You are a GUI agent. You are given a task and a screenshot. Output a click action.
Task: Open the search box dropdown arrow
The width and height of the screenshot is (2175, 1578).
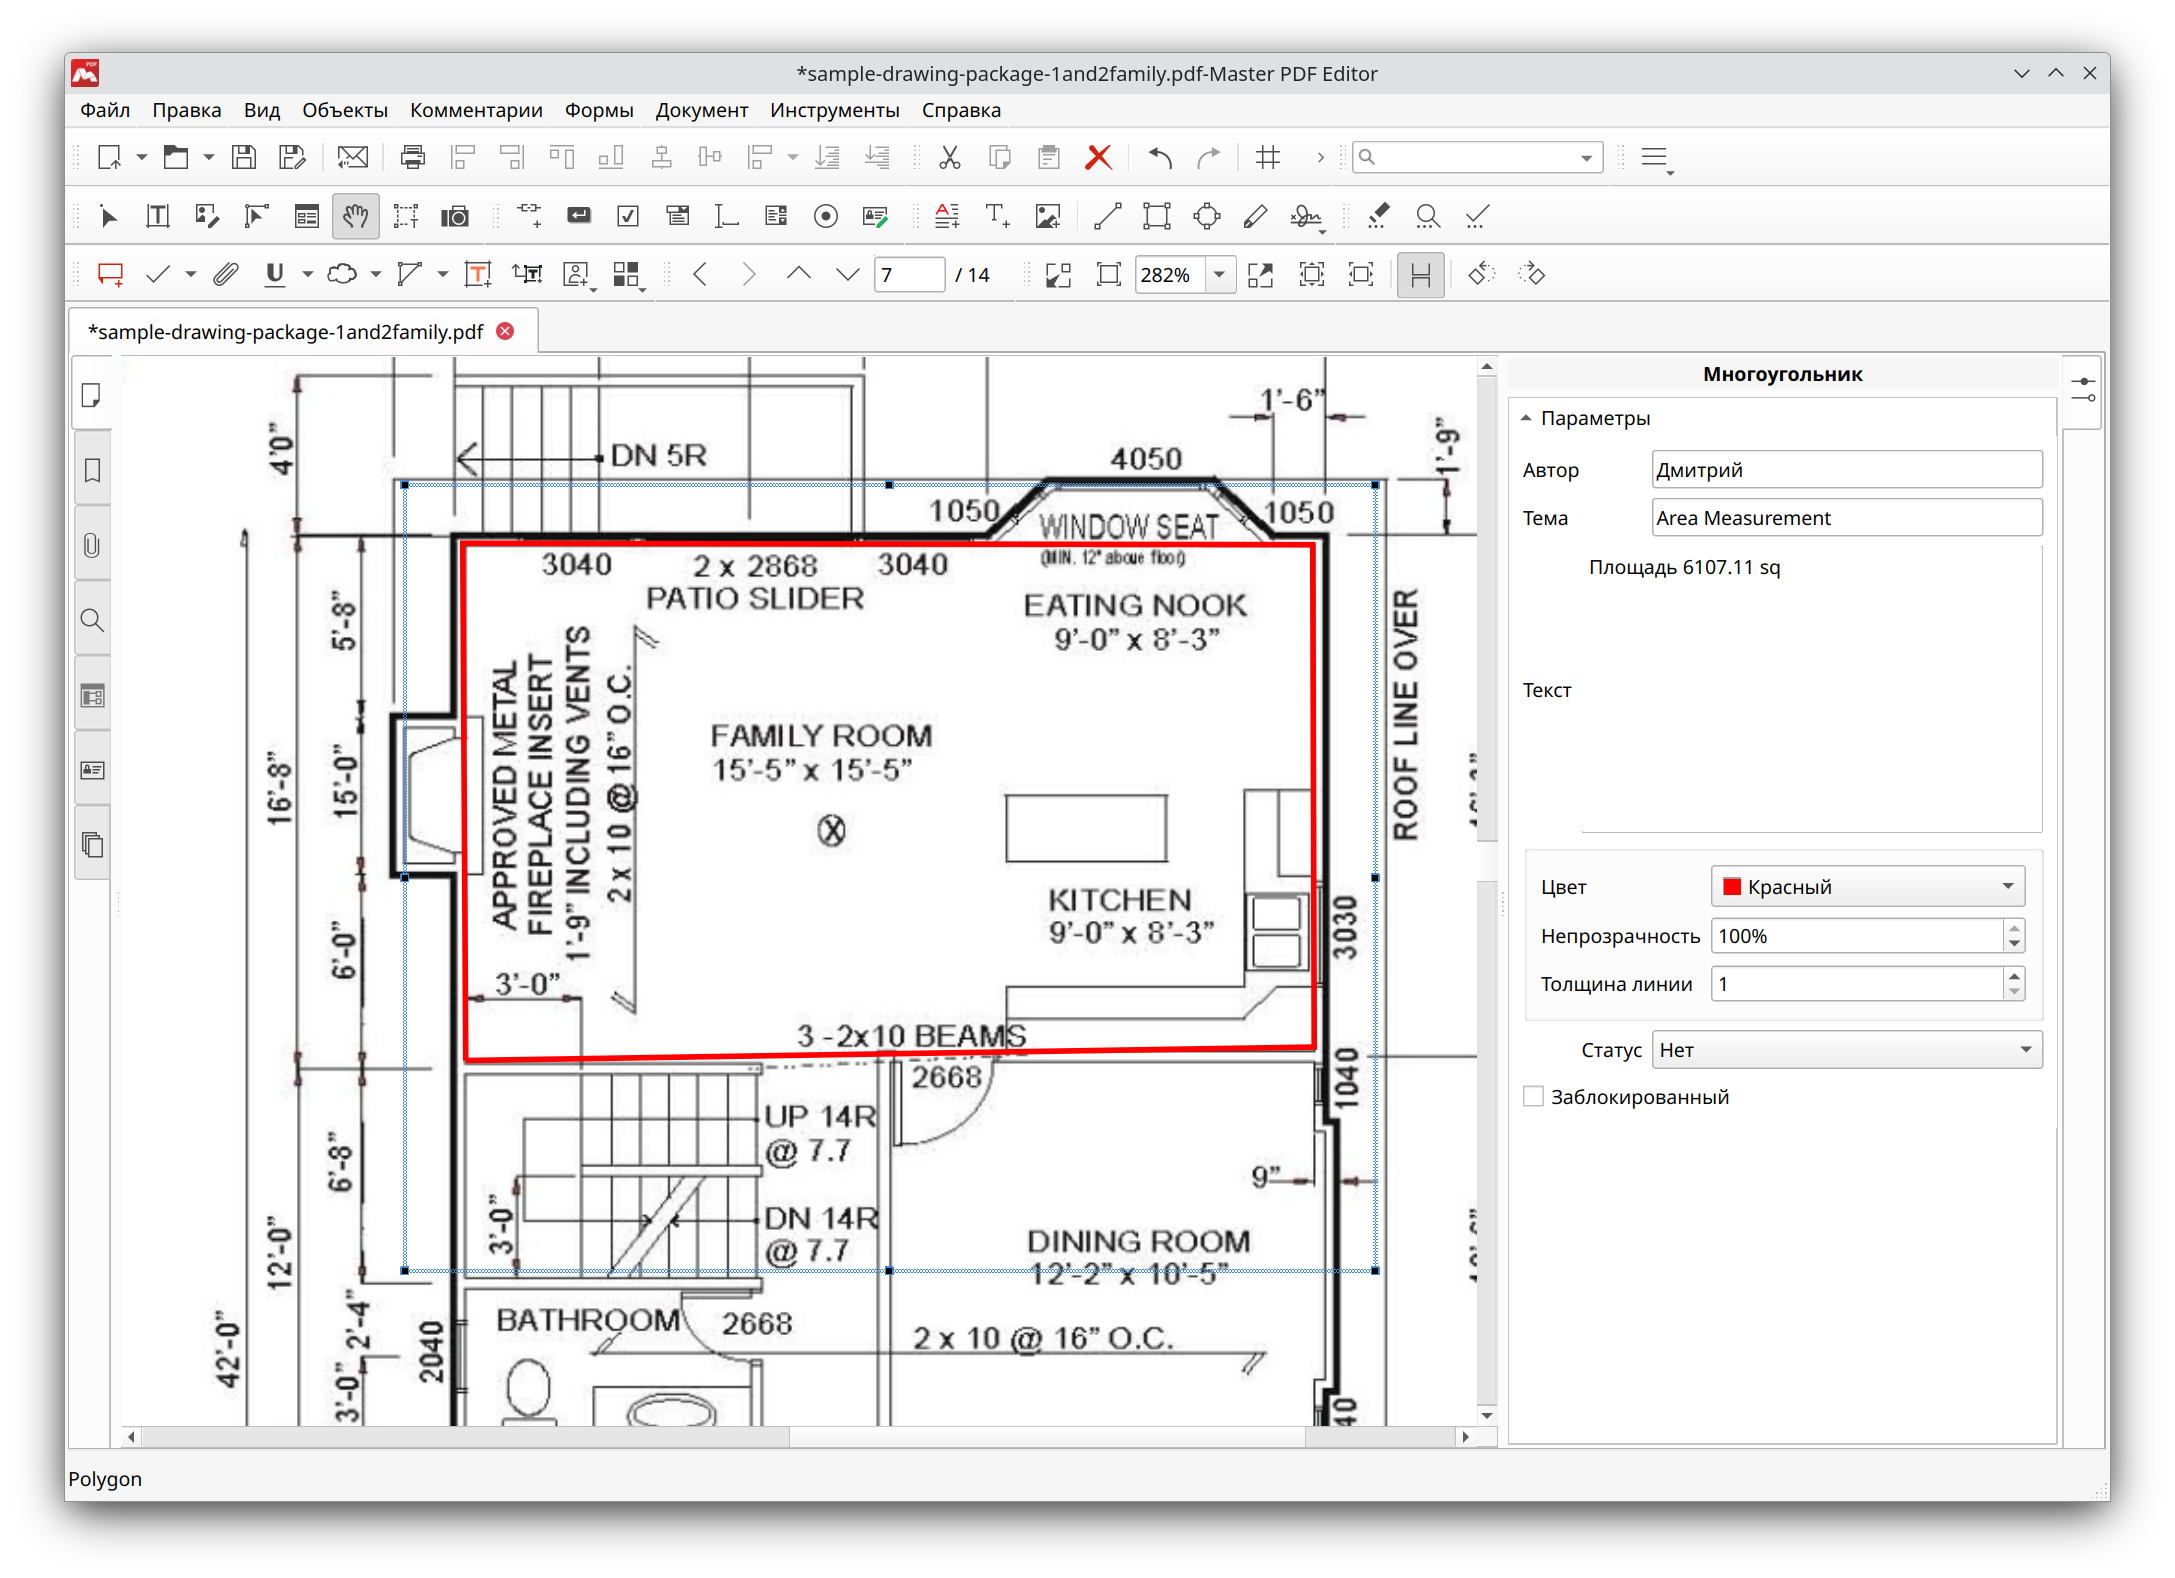pyautogui.click(x=1586, y=158)
